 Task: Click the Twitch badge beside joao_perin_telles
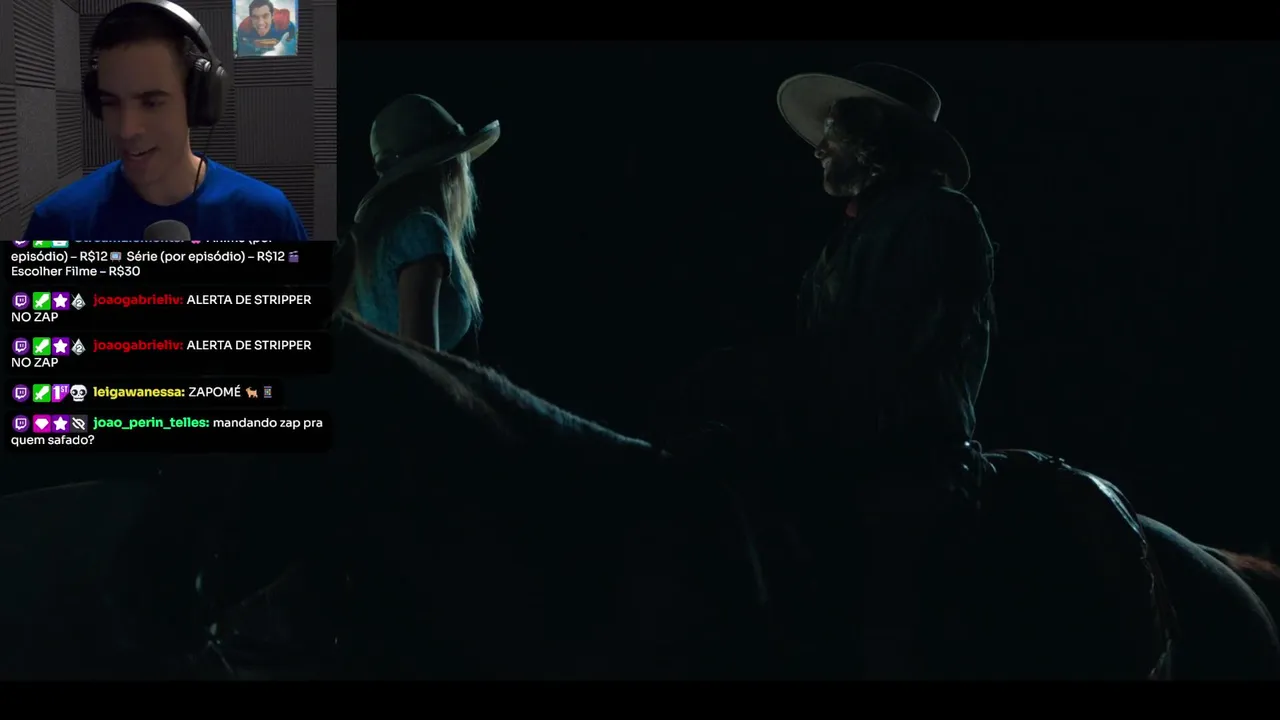(x=21, y=424)
